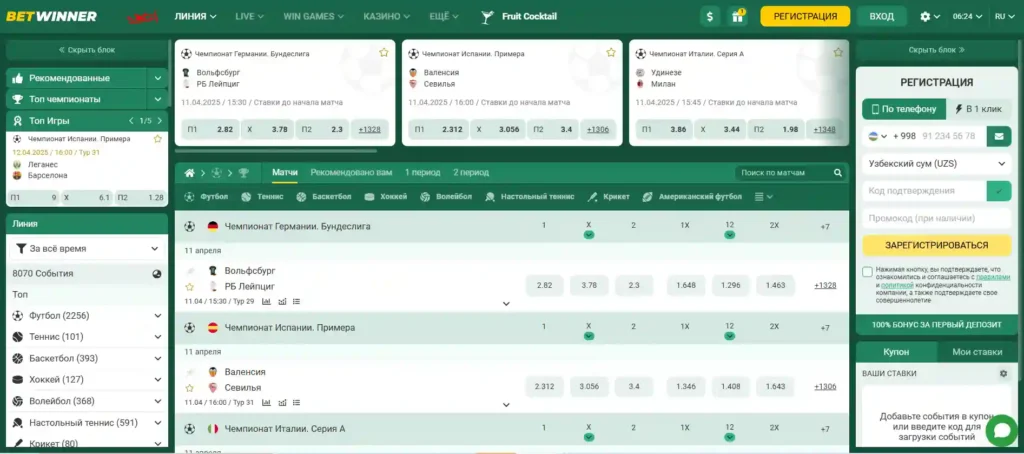Star the Севилья match row
The image size is (1024, 454).
coord(189,388)
